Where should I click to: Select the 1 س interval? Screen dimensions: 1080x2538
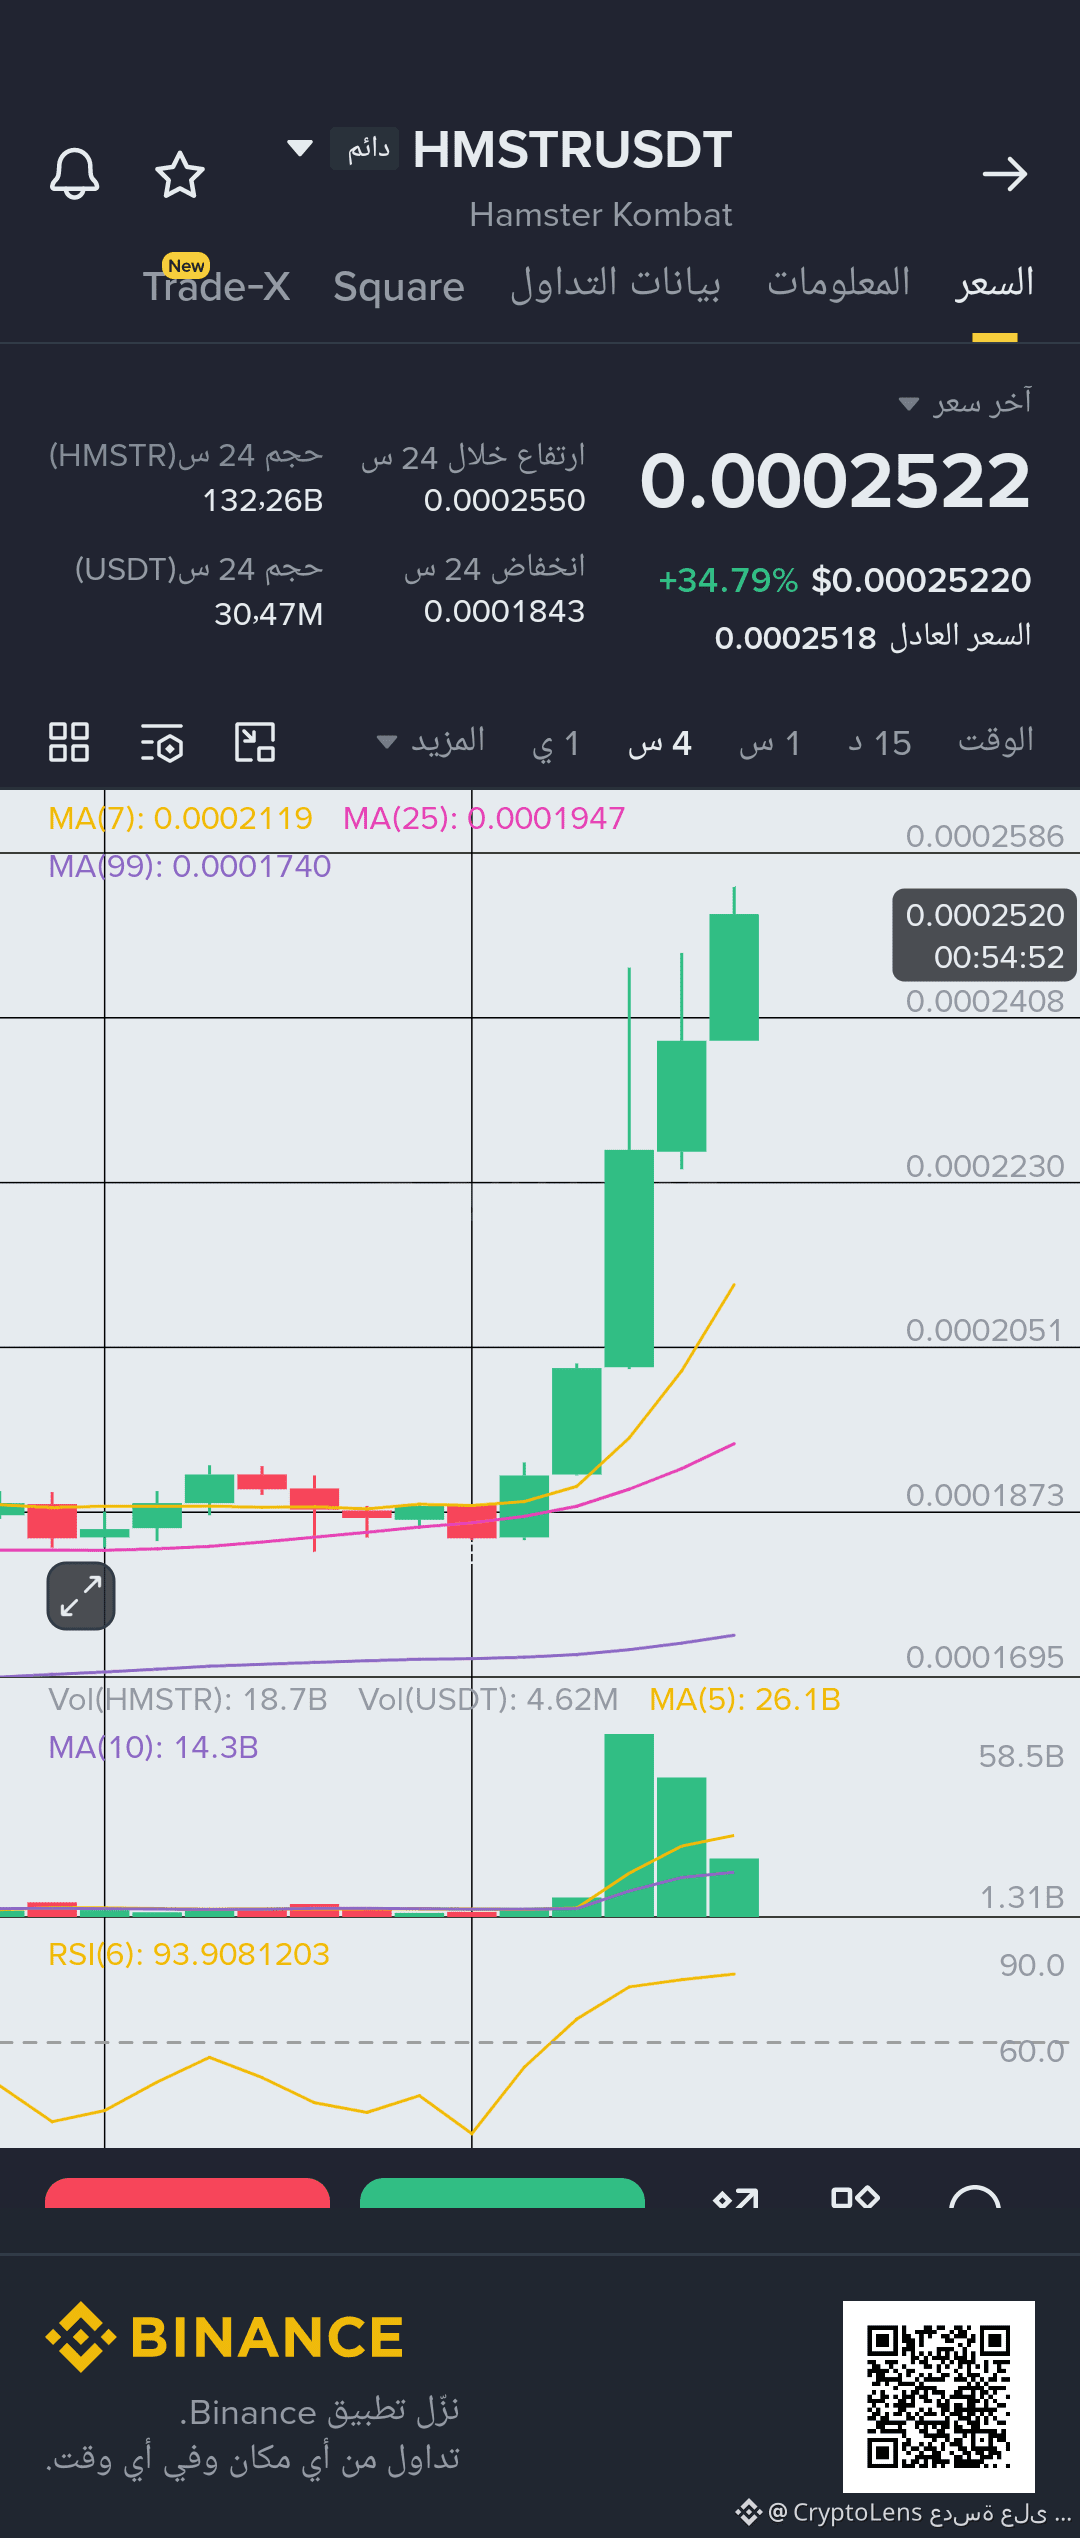click(770, 743)
